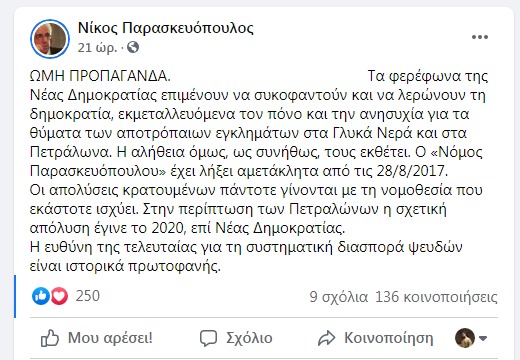Click the globe public audience icon
Image resolution: width=520 pixels, height=360 pixels.
click(133, 47)
